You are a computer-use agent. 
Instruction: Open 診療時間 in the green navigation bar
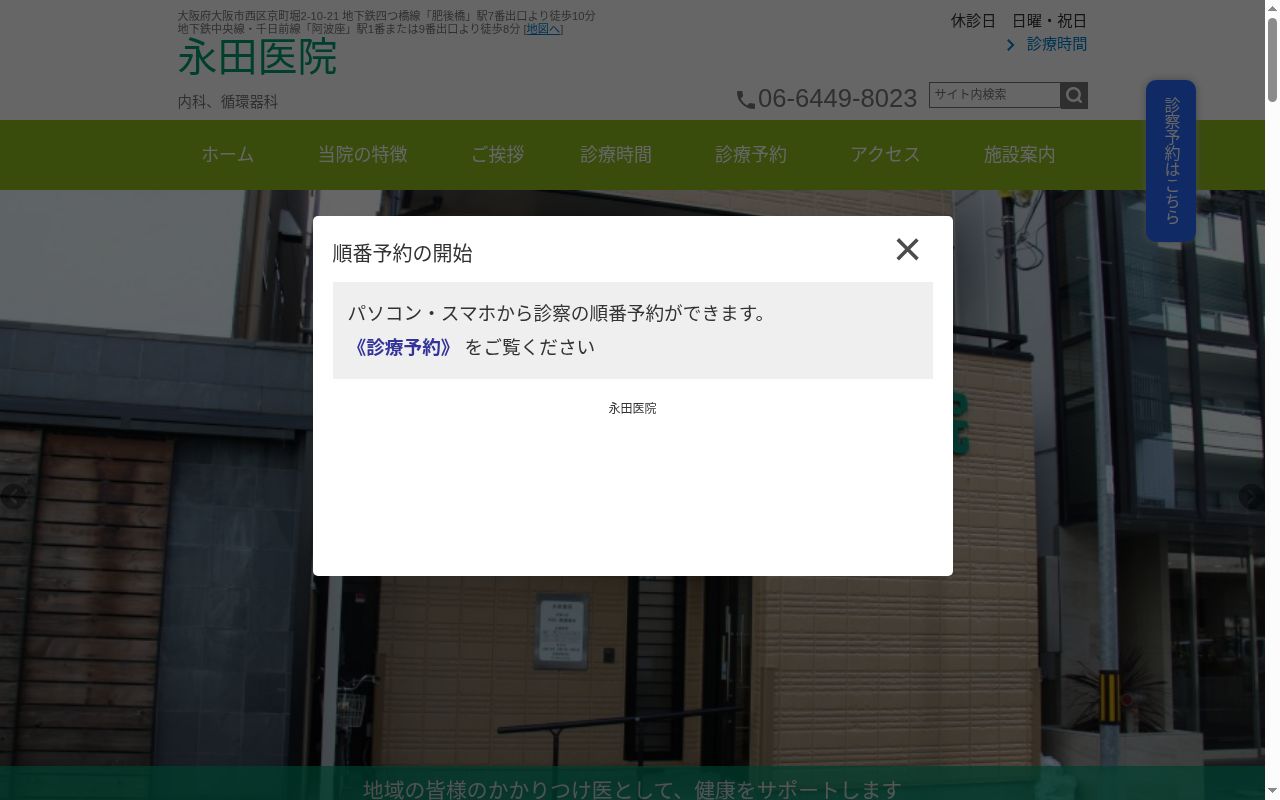point(616,155)
